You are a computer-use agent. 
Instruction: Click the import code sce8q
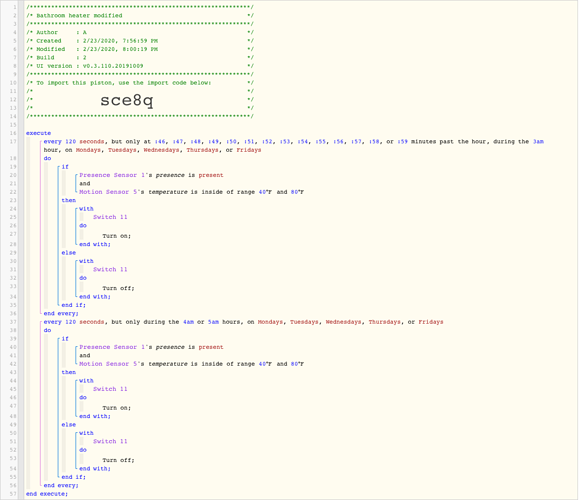127,100
